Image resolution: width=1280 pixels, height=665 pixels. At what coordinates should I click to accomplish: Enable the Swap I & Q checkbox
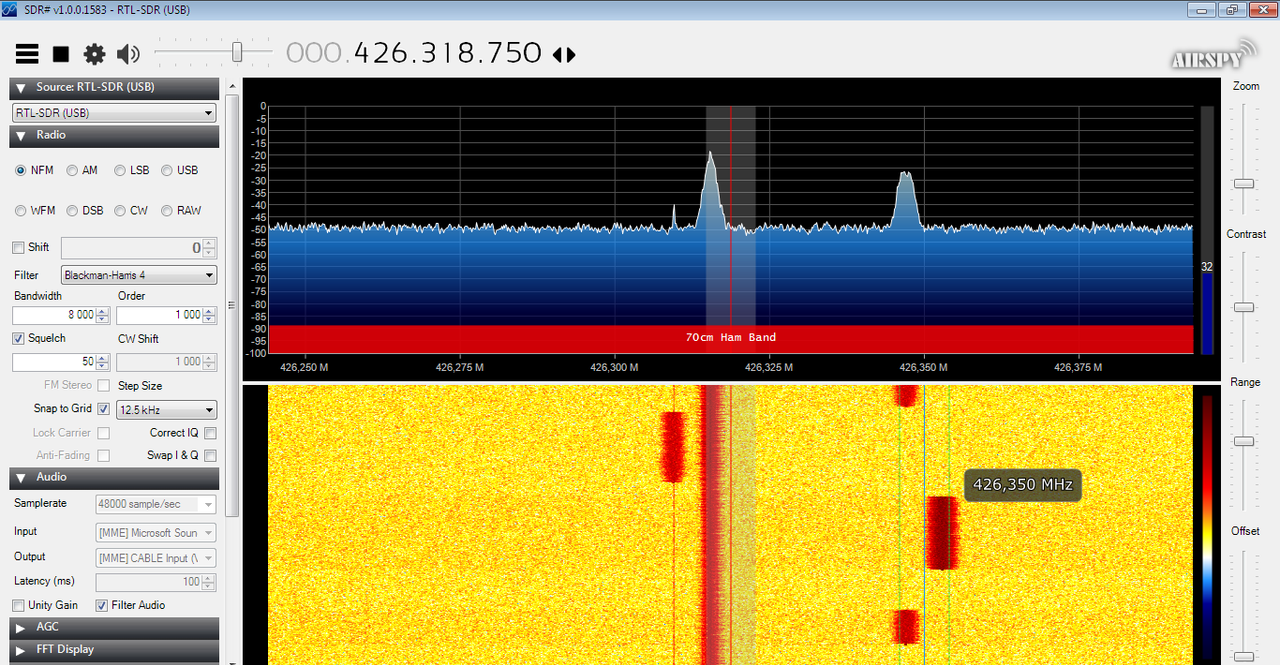click(x=210, y=456)
